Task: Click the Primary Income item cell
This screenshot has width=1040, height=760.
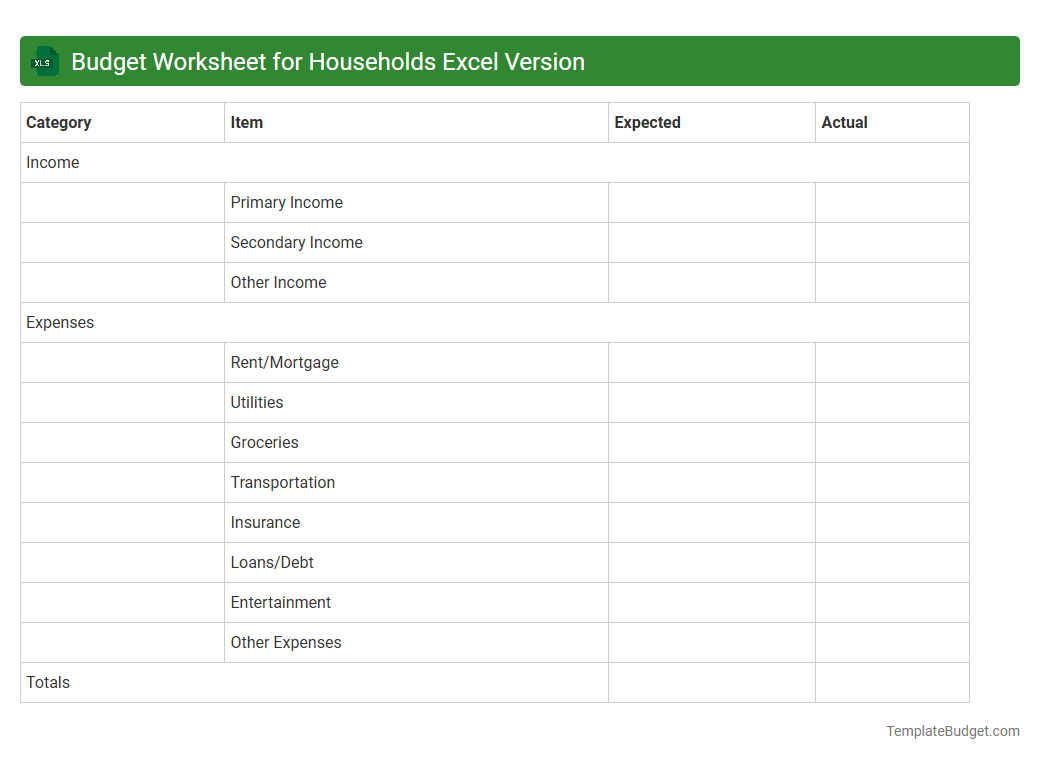Action: [x=286, y=202]
